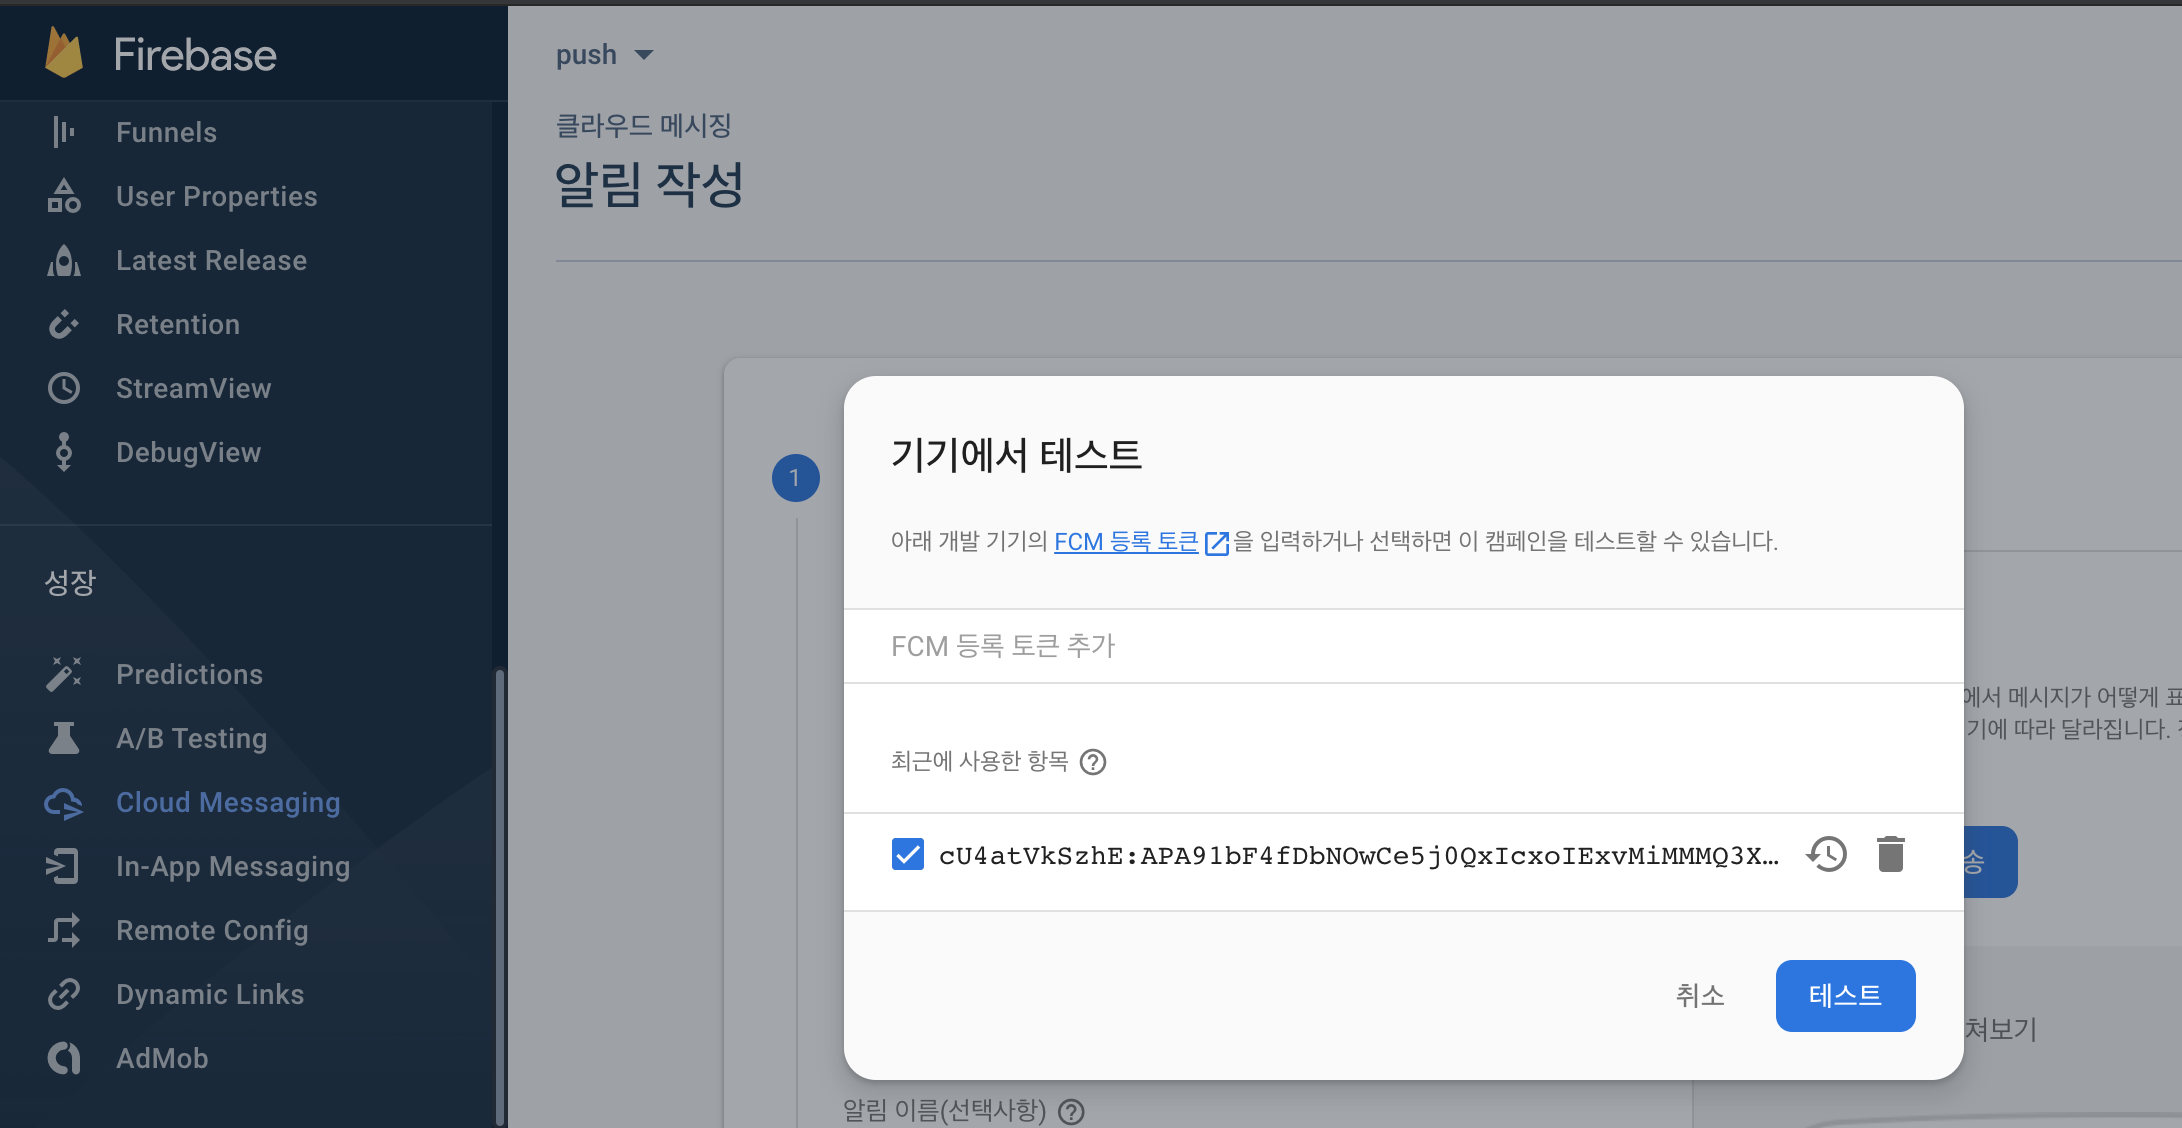Open Remote Config in the sidebar
Image resolution: width=2182 pixels, height=1128 pixels.
point(212,930)
